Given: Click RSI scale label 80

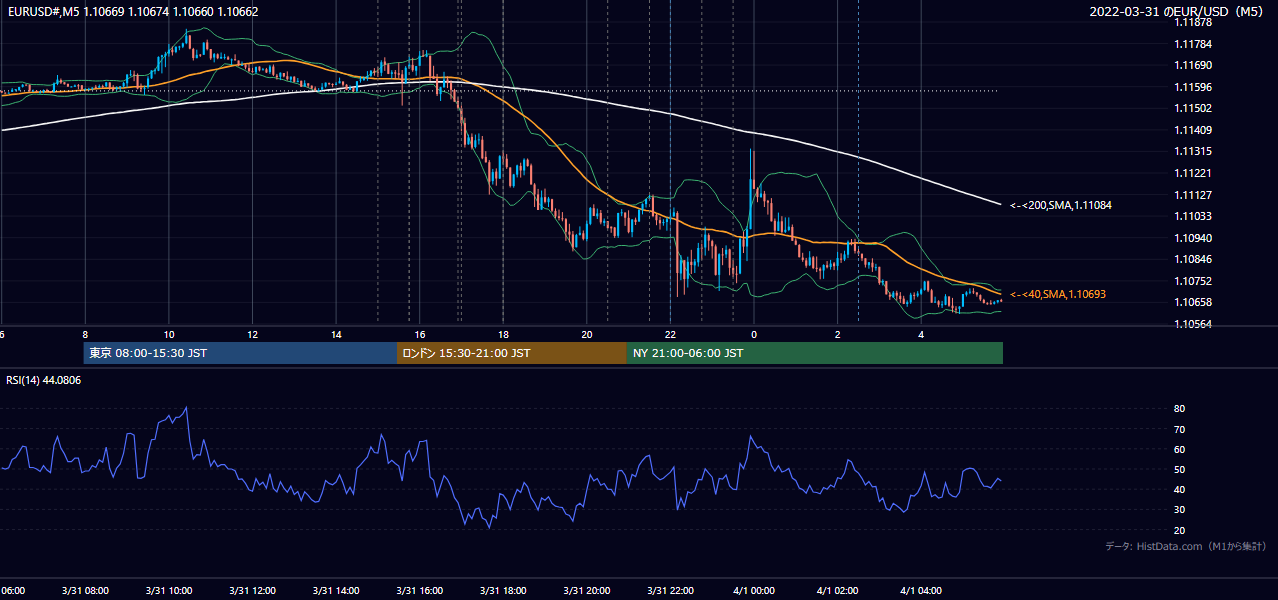Looking at the screenshot, I should tap(1180, 409).
